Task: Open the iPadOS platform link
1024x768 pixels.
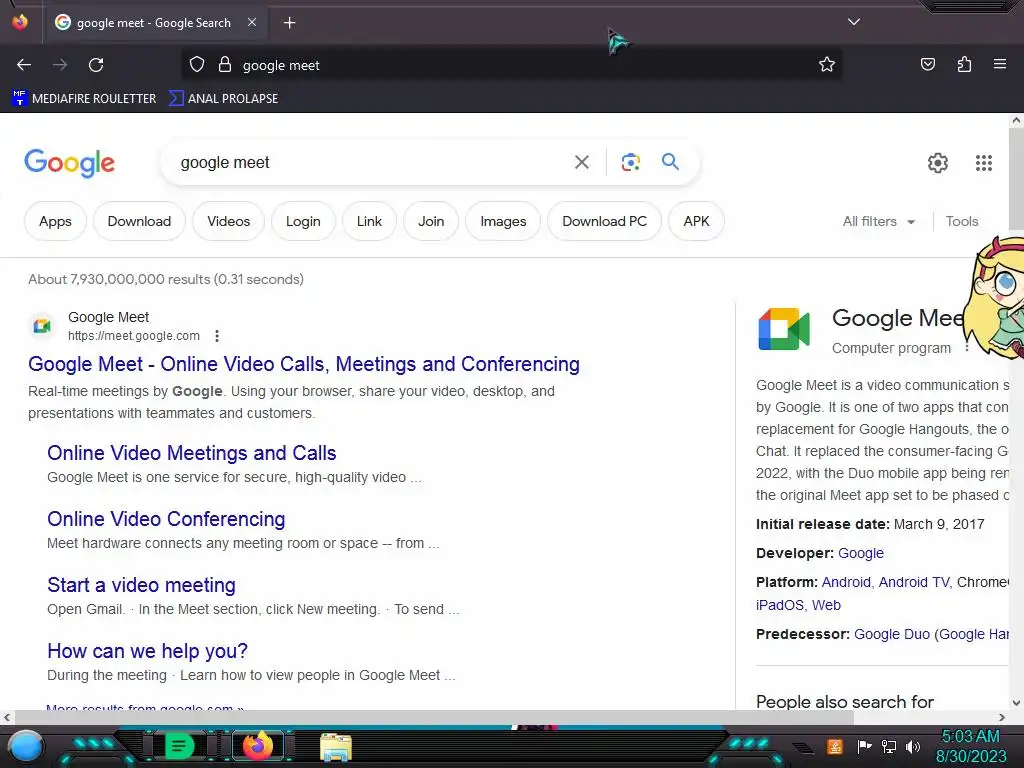Action: coord(779,605)
